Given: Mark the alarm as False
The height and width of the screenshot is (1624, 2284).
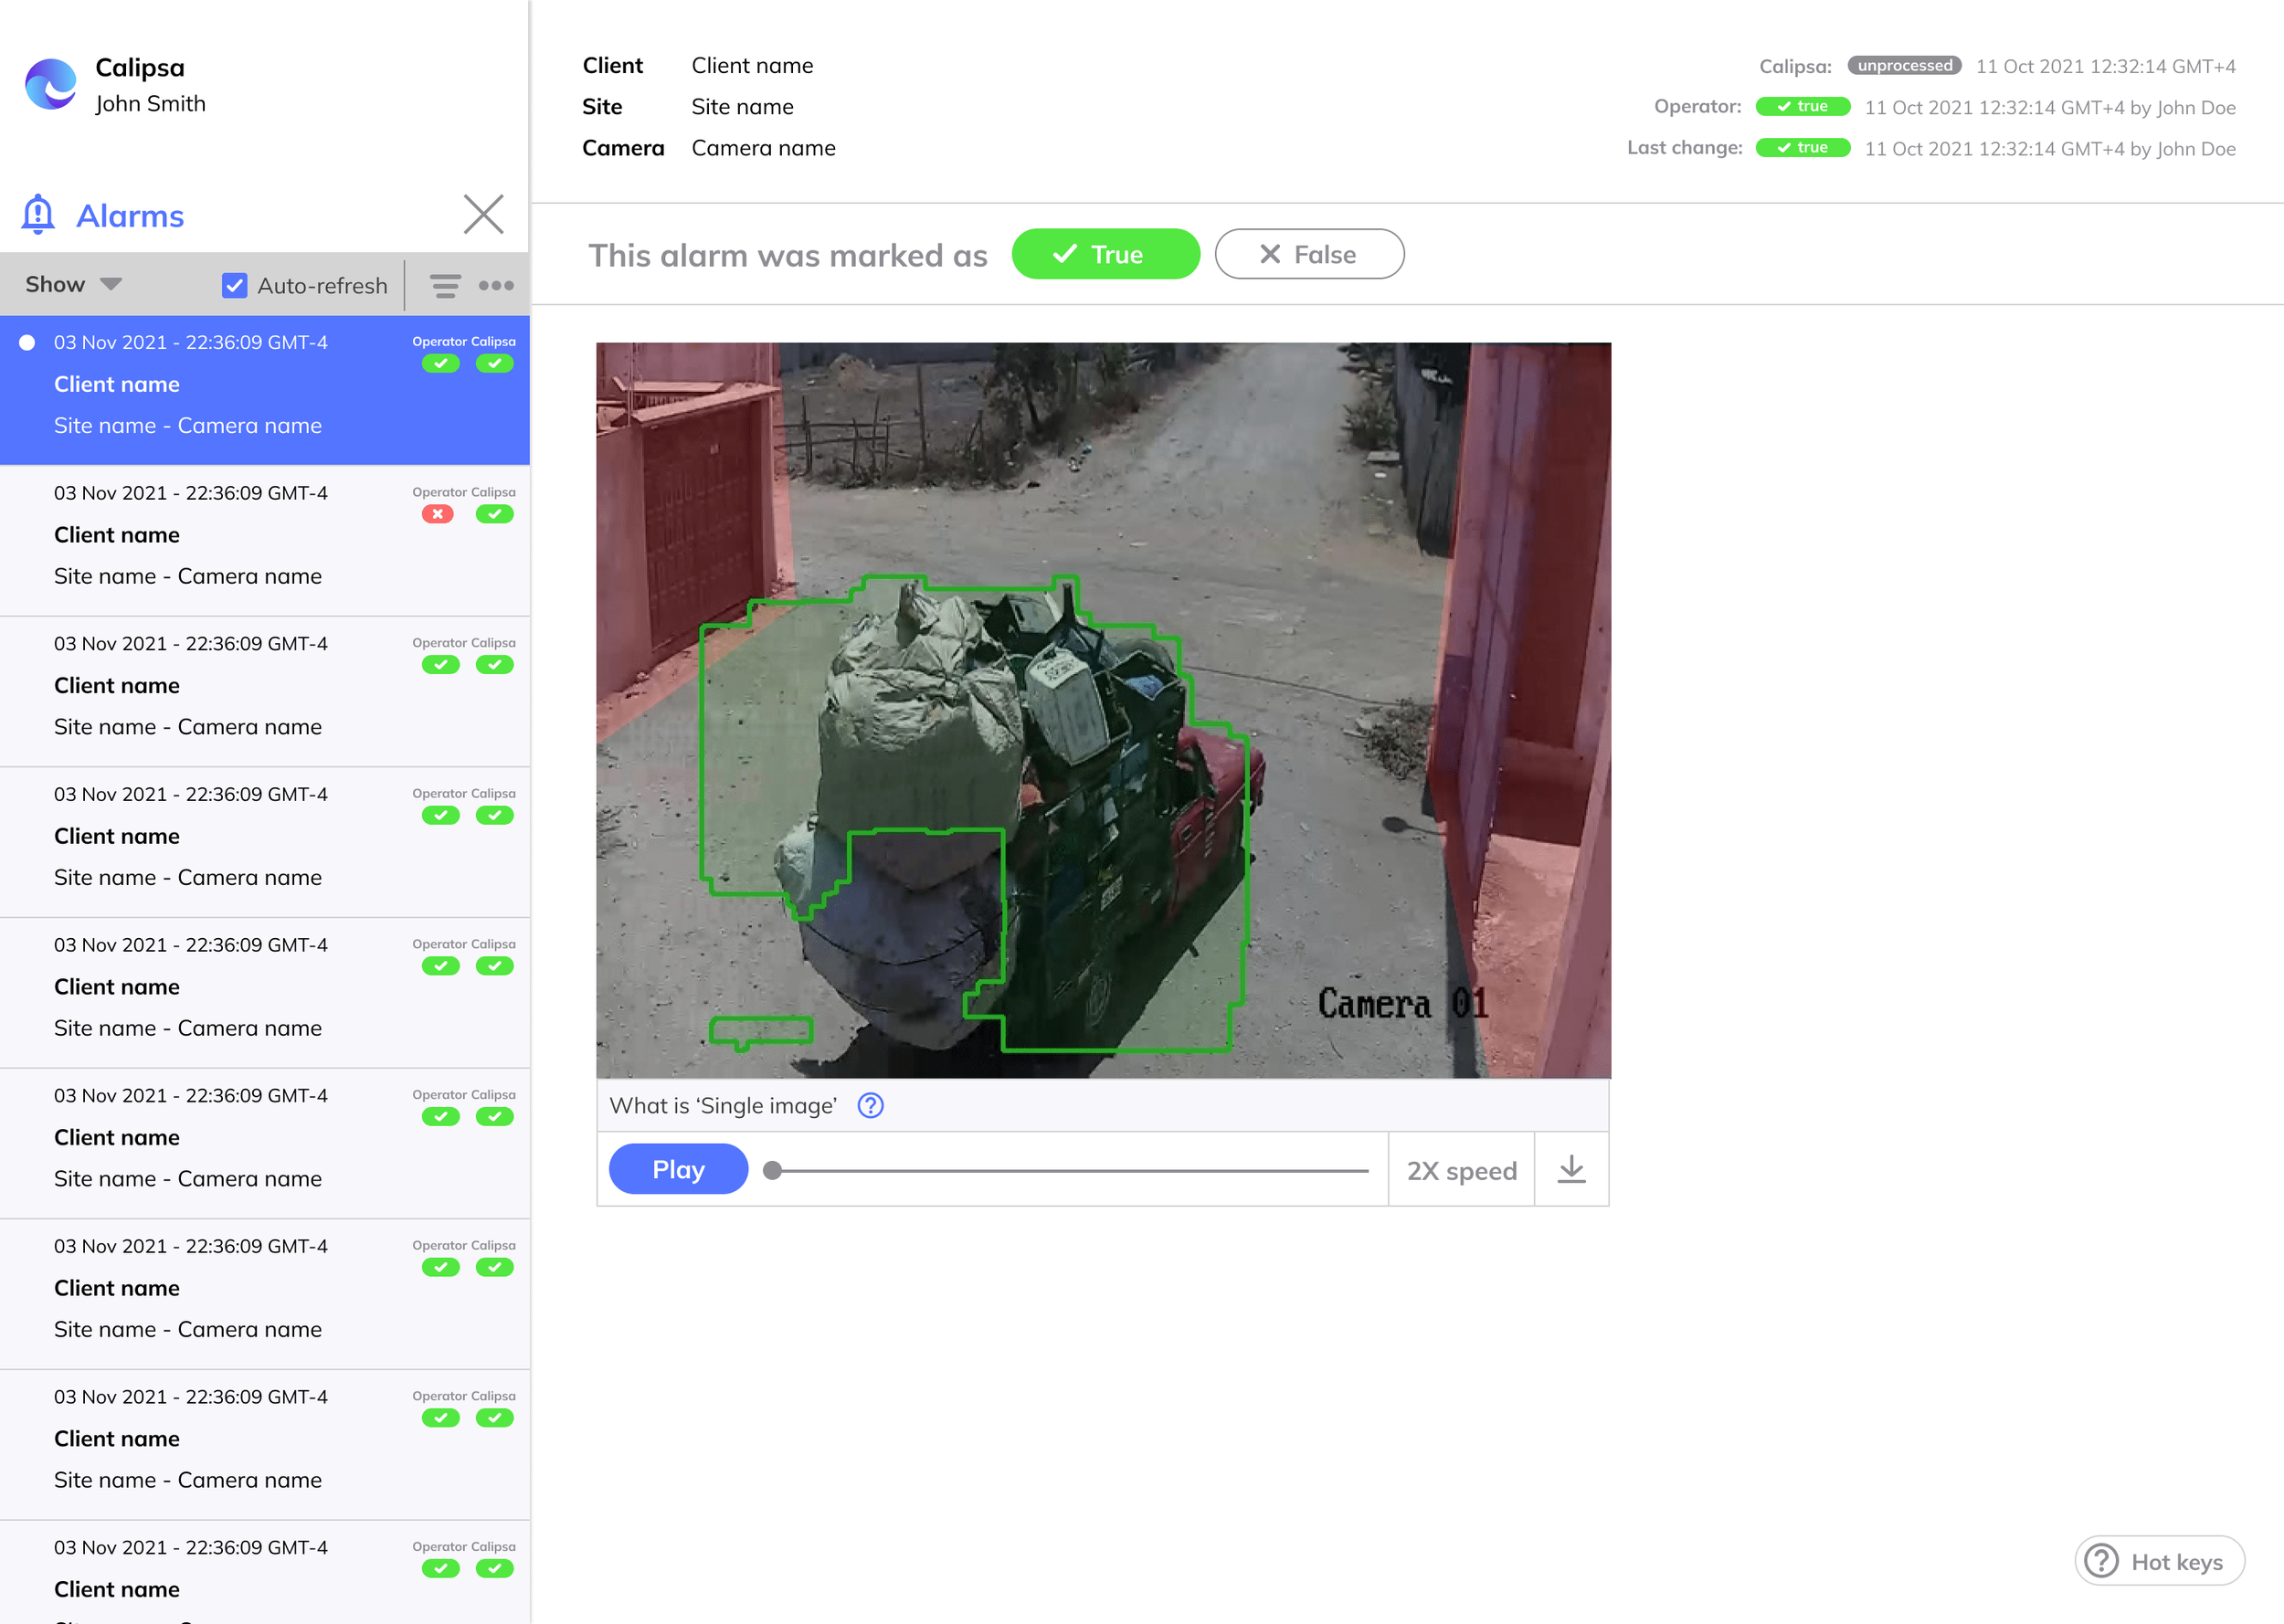Looking at the screenshot, I should (1309, 254).
